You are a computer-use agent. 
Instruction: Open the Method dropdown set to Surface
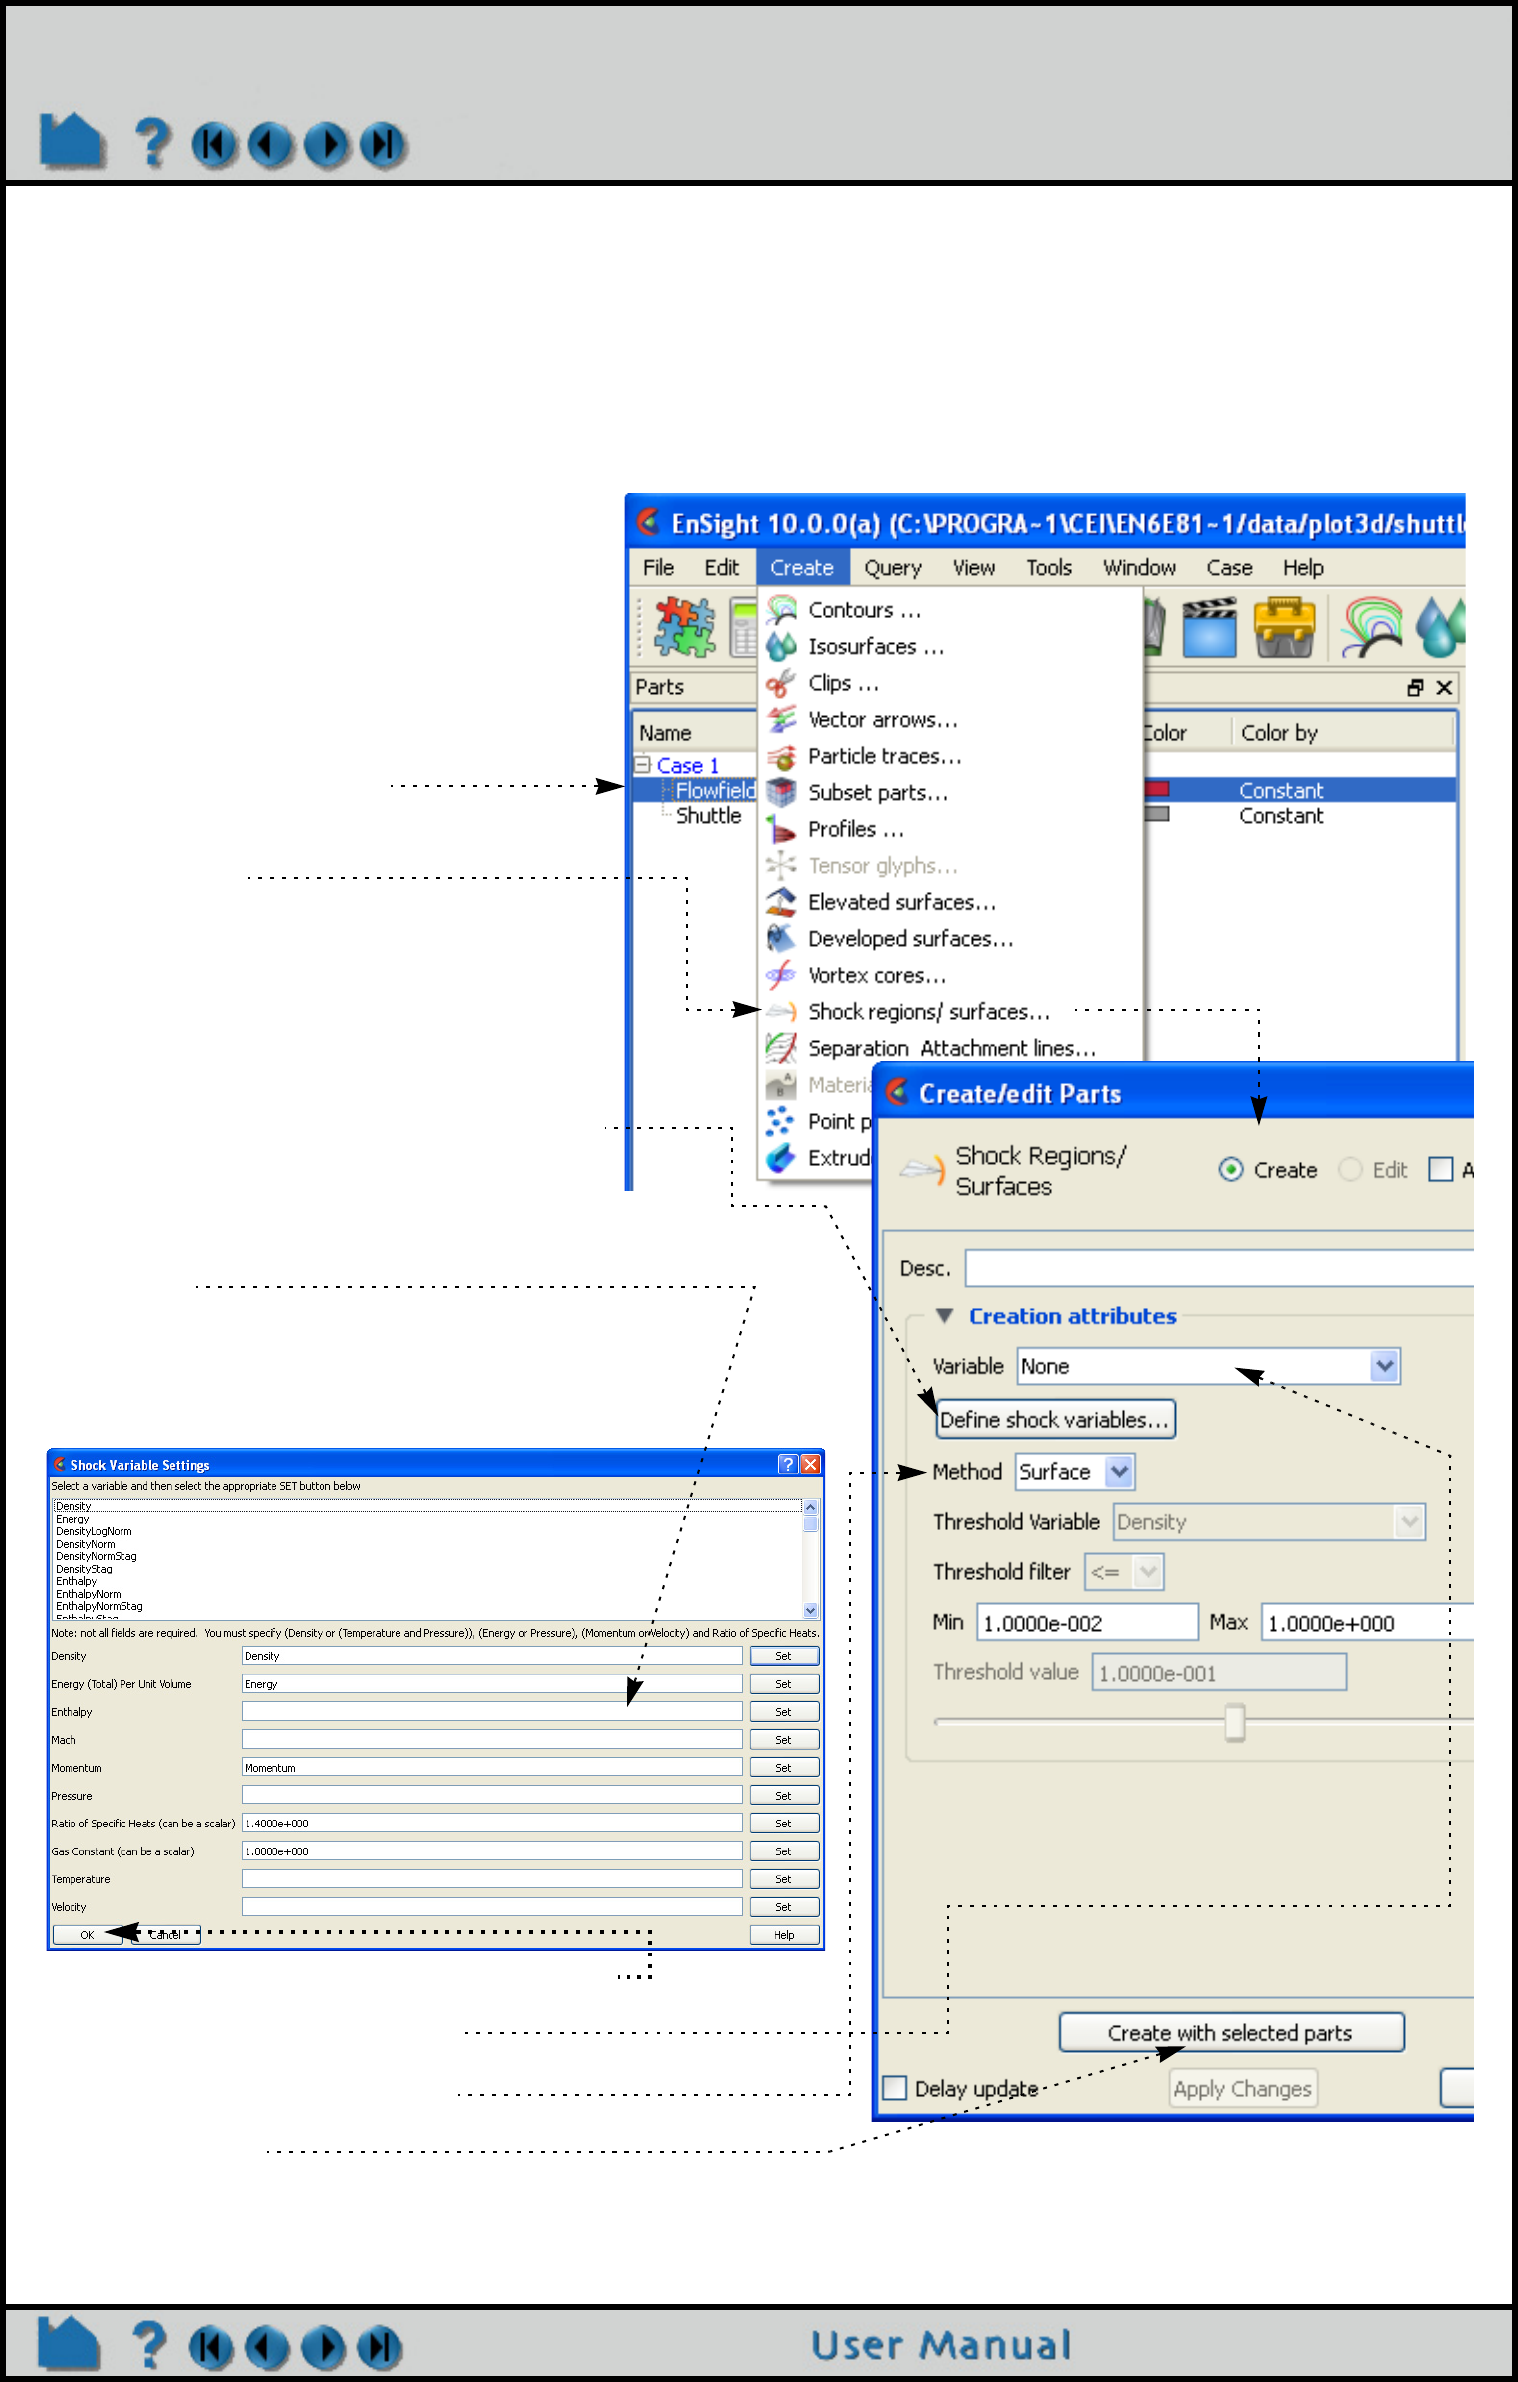pyautogui.click(x=1075, y=1472)
